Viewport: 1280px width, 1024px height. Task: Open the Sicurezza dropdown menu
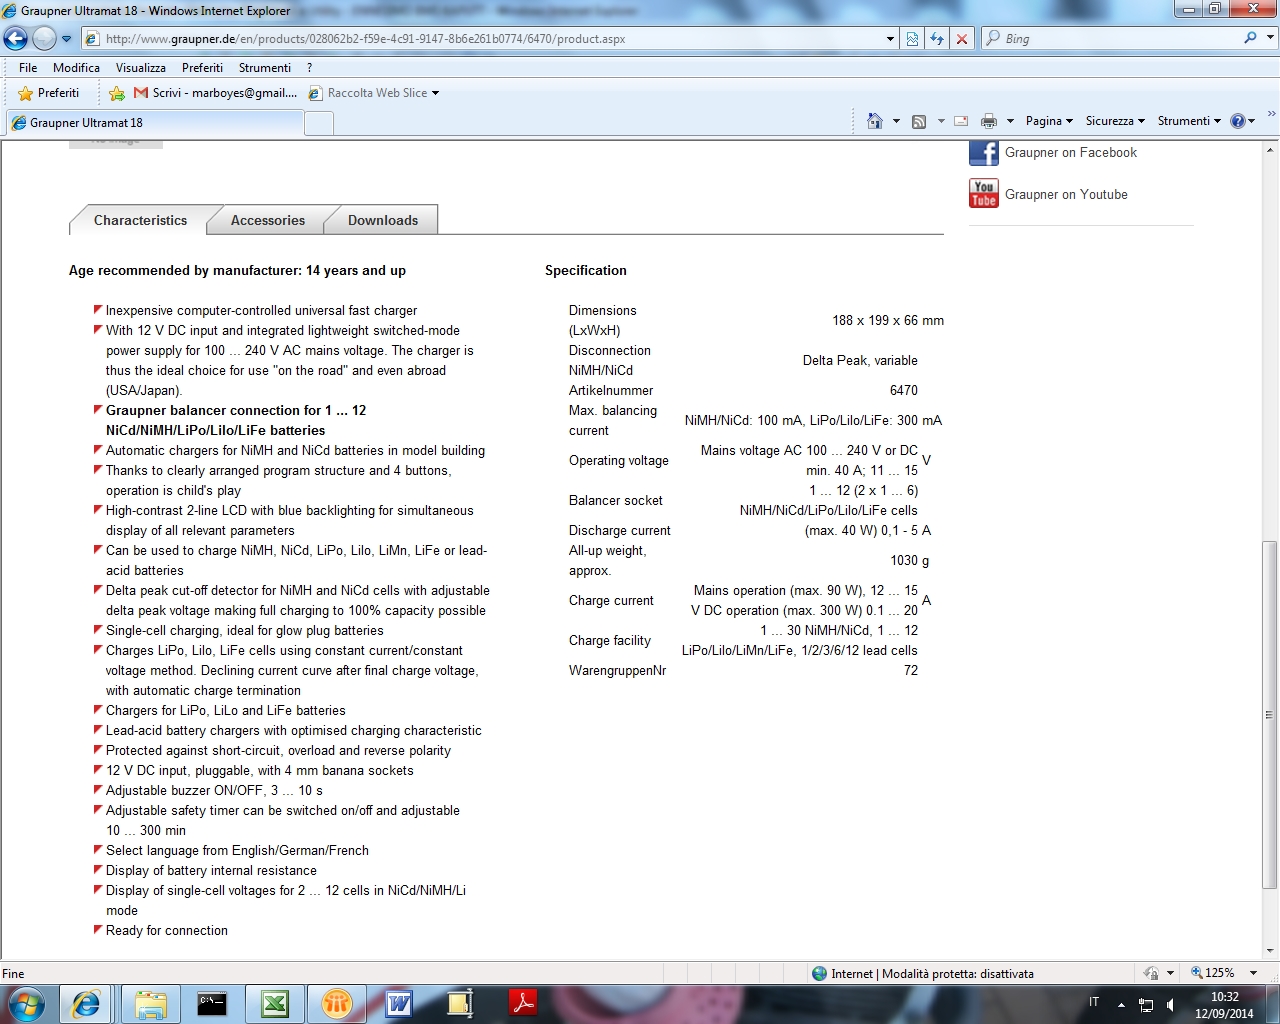click(x=1115, y=121)
